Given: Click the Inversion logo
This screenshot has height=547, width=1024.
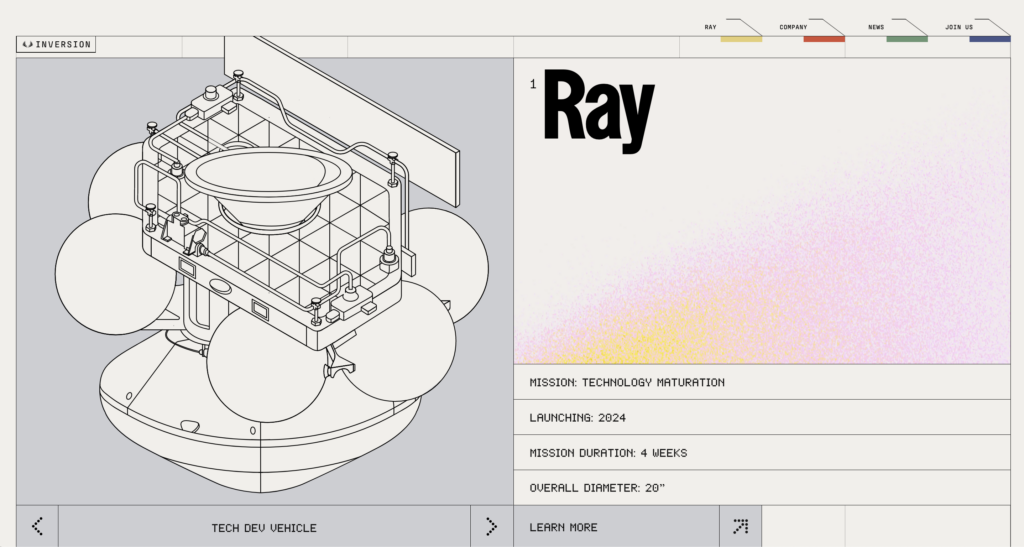Looking at the screenshot, I should click(56, 44).
